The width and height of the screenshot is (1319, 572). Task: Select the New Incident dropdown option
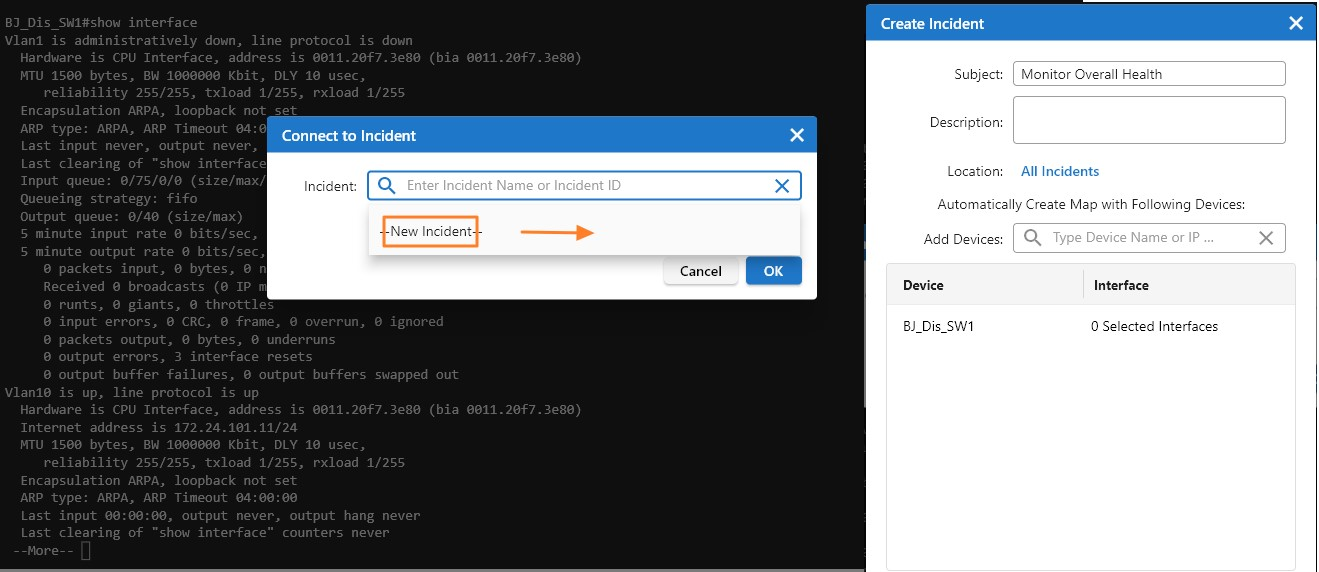click(432, 232)
